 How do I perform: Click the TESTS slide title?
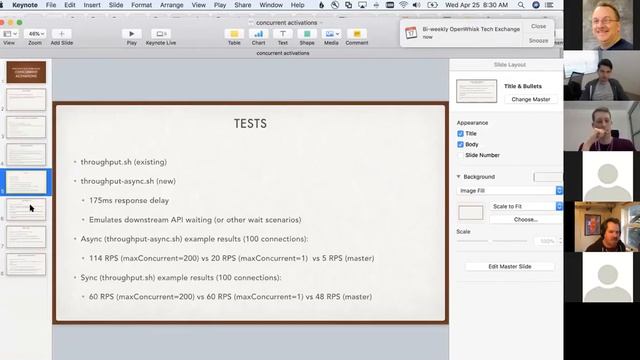coord(250,124)
